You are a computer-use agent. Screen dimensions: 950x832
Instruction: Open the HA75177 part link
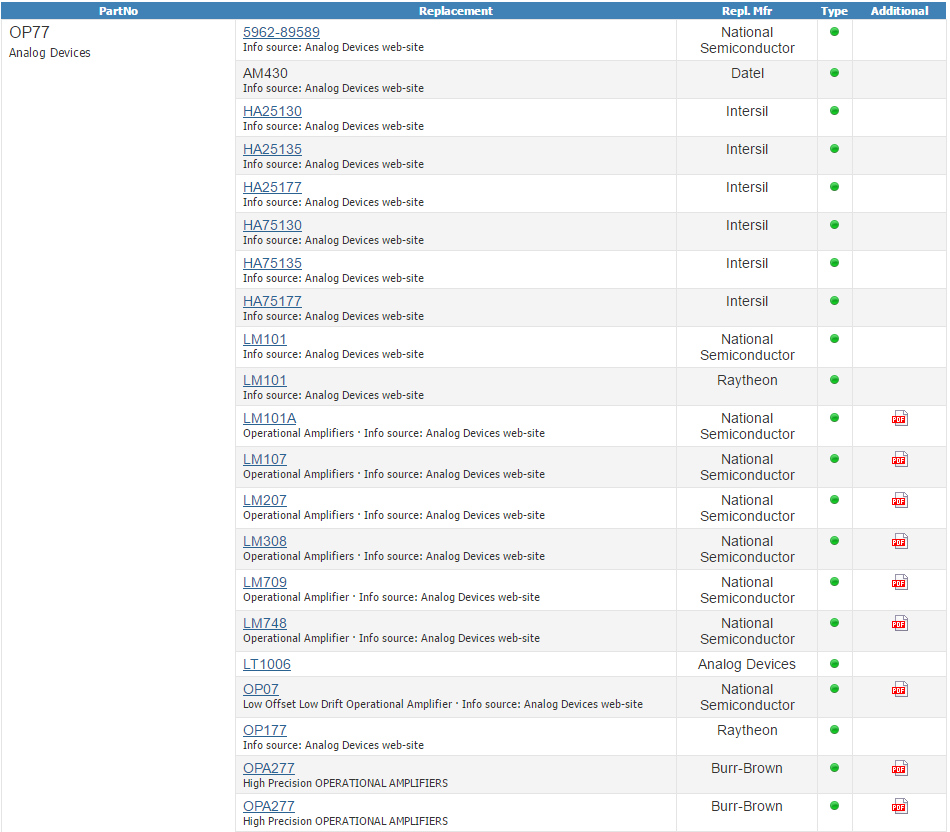[272, 301]
